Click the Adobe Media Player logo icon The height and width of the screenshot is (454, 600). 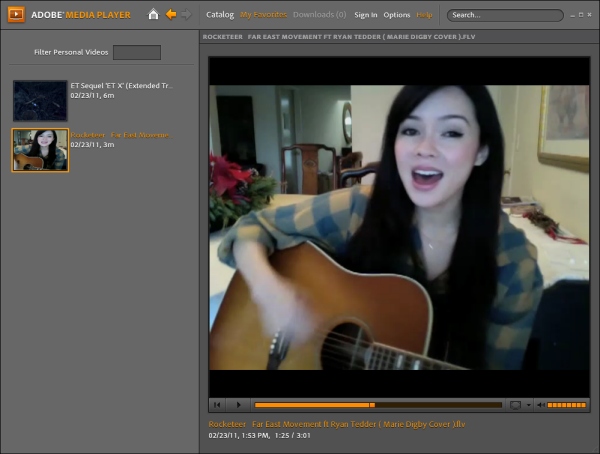[15, 15]
